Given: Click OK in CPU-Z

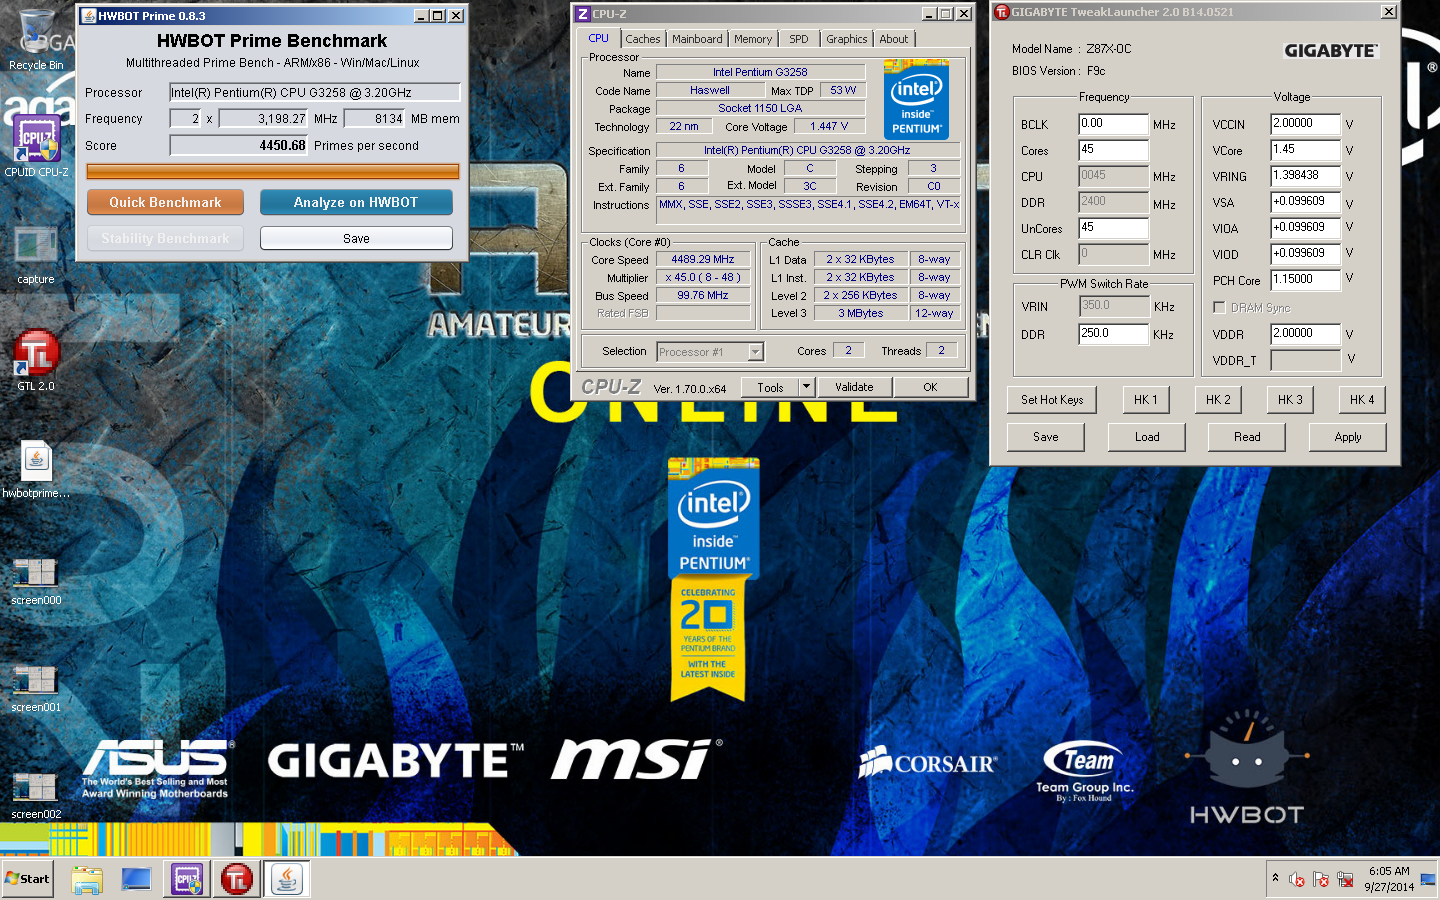Looking at the screenshot, I should tap(930, 387).
